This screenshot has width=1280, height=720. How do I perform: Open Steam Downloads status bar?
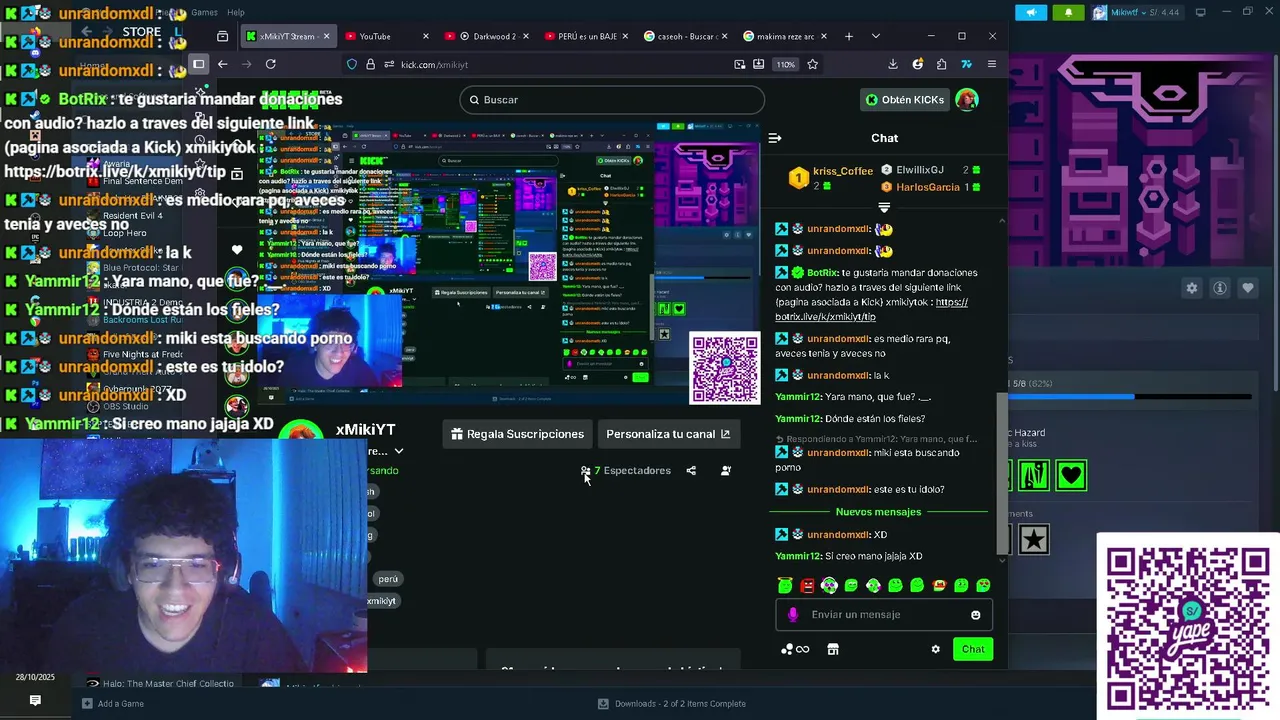[x=672, y=704]
